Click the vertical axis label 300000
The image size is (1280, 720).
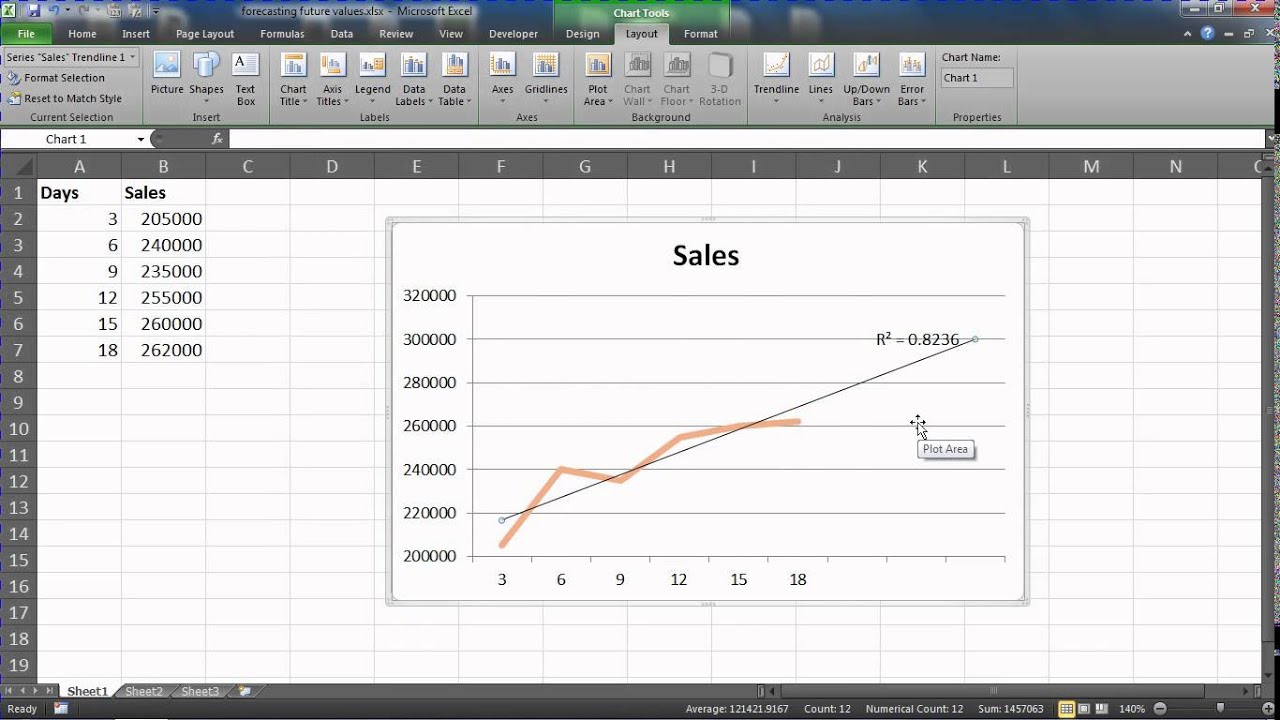[429, 339]
